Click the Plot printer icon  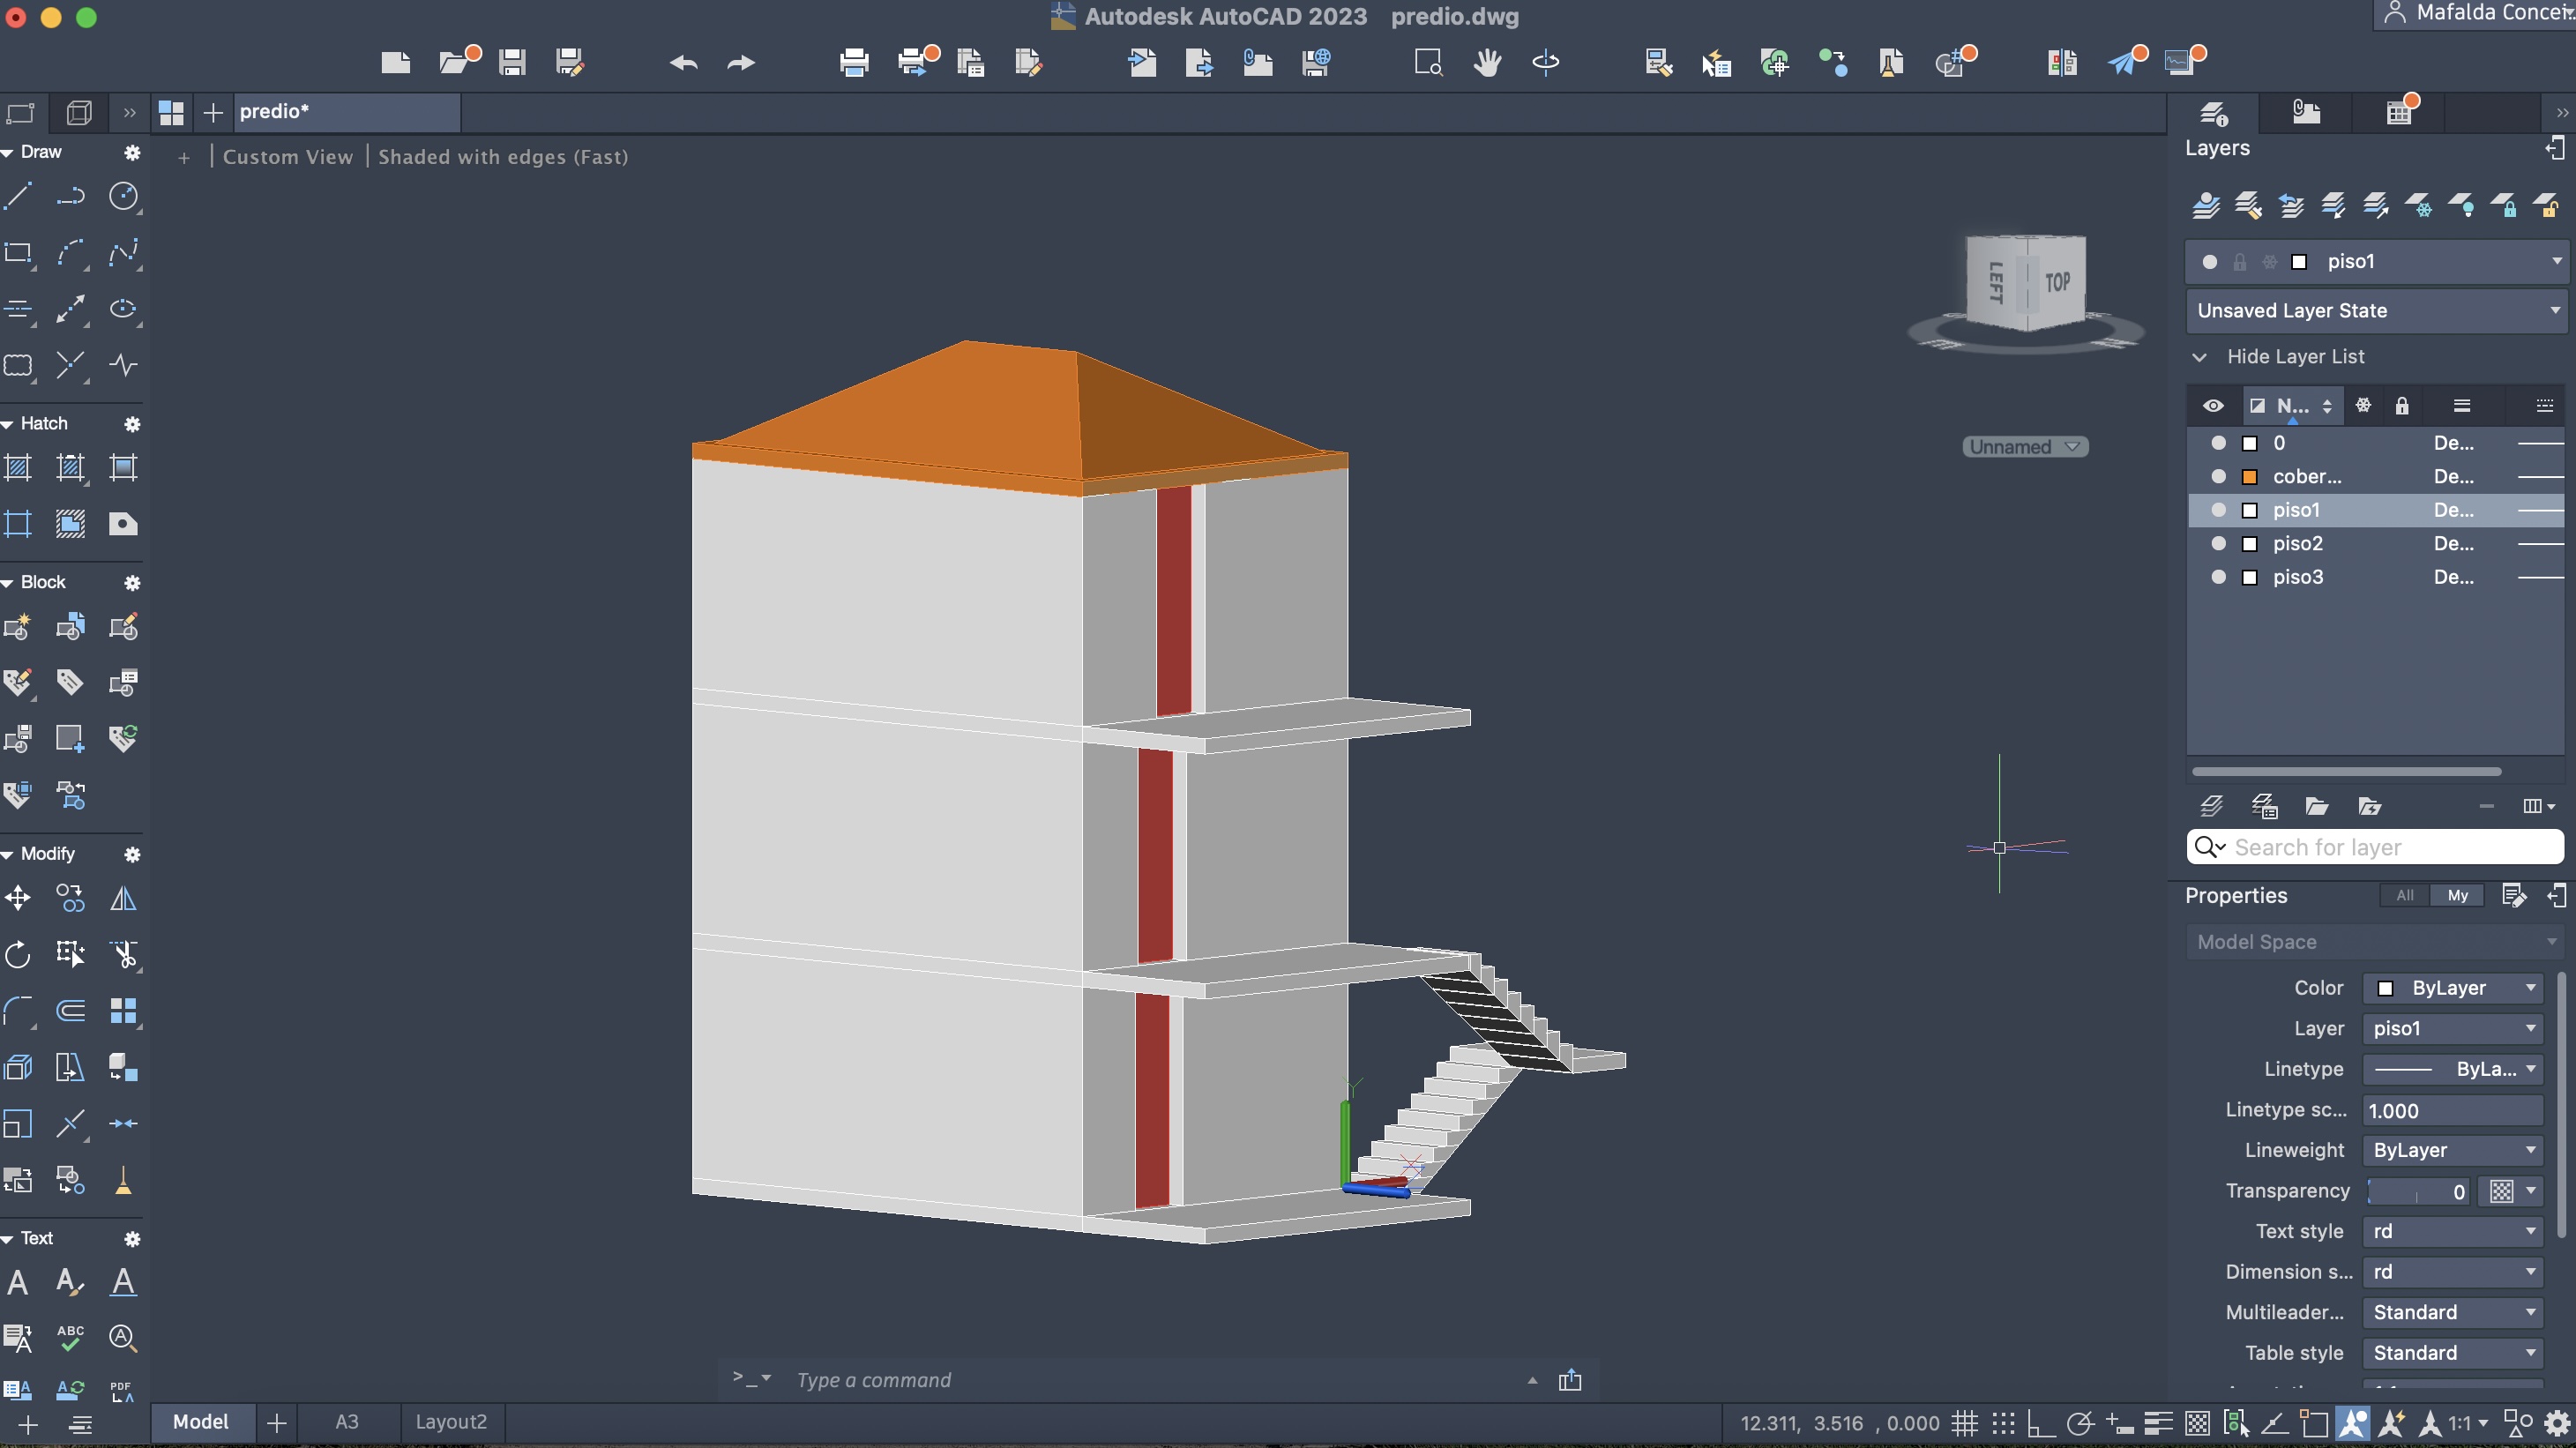pos(853,62)
